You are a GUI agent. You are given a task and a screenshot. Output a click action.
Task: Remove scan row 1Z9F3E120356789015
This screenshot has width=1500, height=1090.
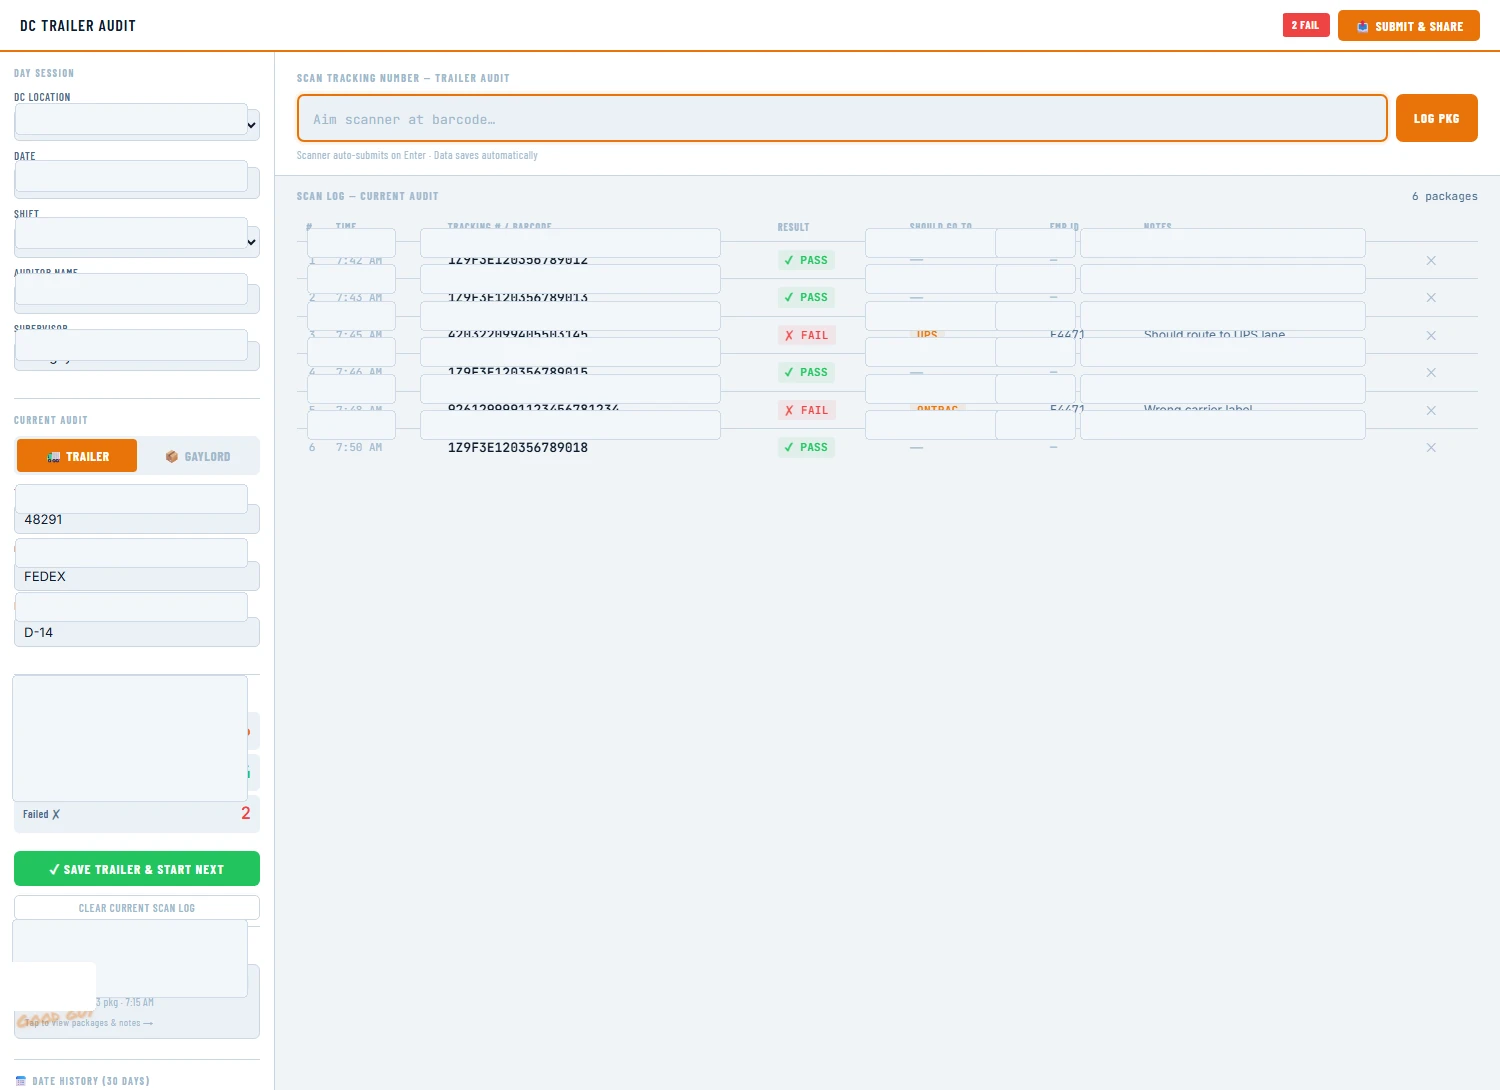[1431, 373]
